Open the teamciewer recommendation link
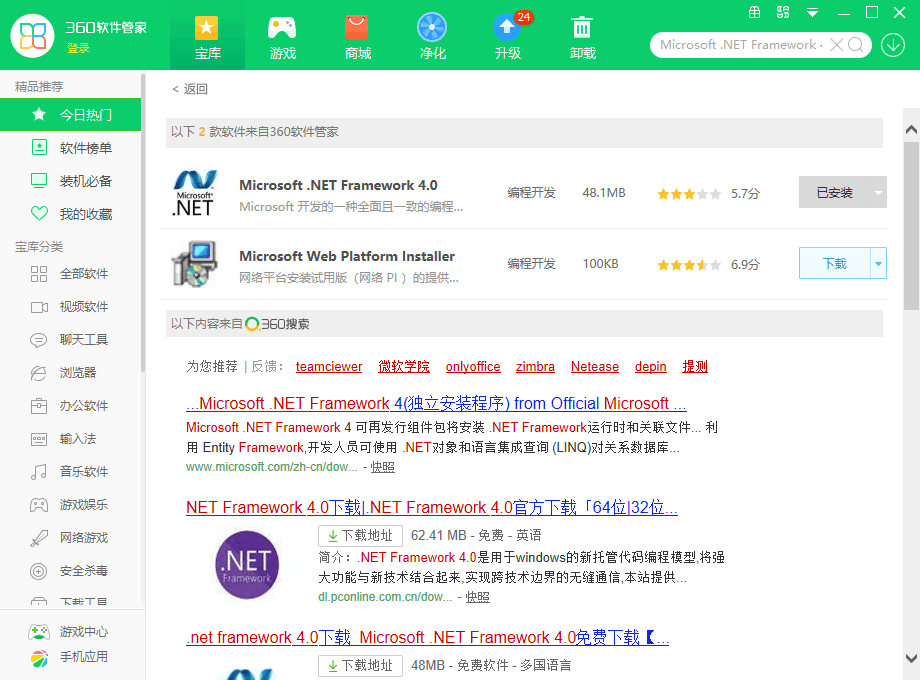This screenshot has height=680, width=920. 329,366
